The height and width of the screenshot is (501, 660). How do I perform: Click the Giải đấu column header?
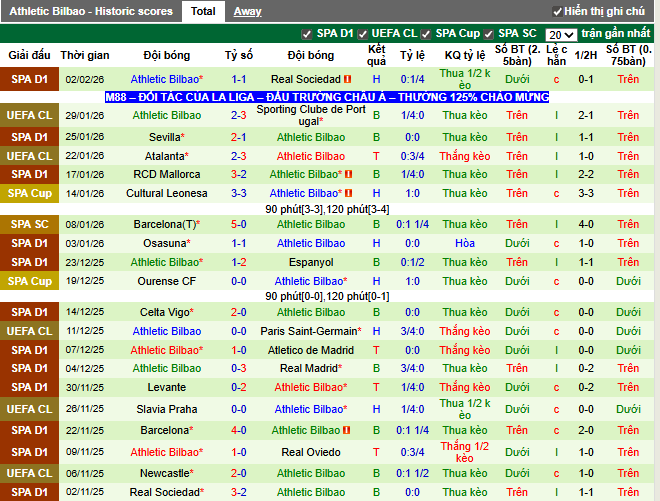[x=29, y=55]
